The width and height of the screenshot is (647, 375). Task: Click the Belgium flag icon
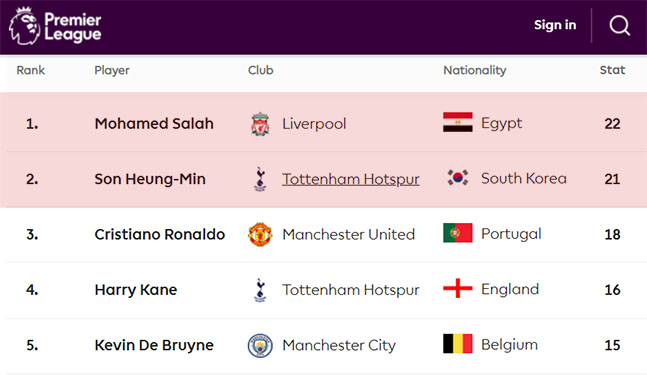[458, 344]
